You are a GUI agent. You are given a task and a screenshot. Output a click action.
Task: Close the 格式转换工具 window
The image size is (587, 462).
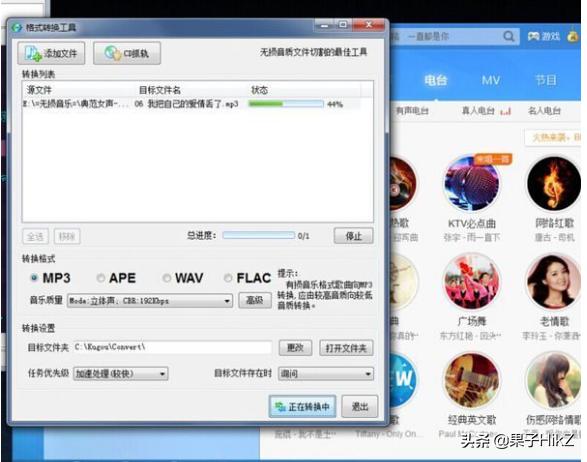[x=369, y=25]
